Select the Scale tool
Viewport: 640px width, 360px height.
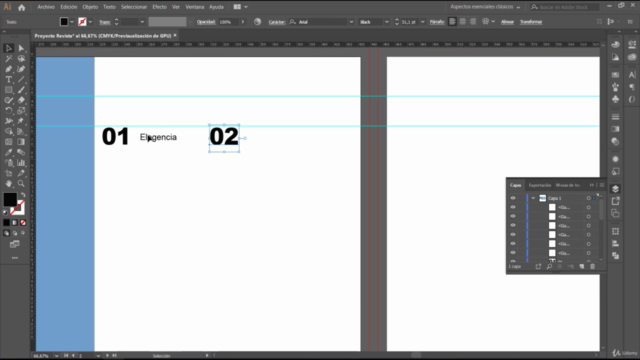[x=21, y=111]
